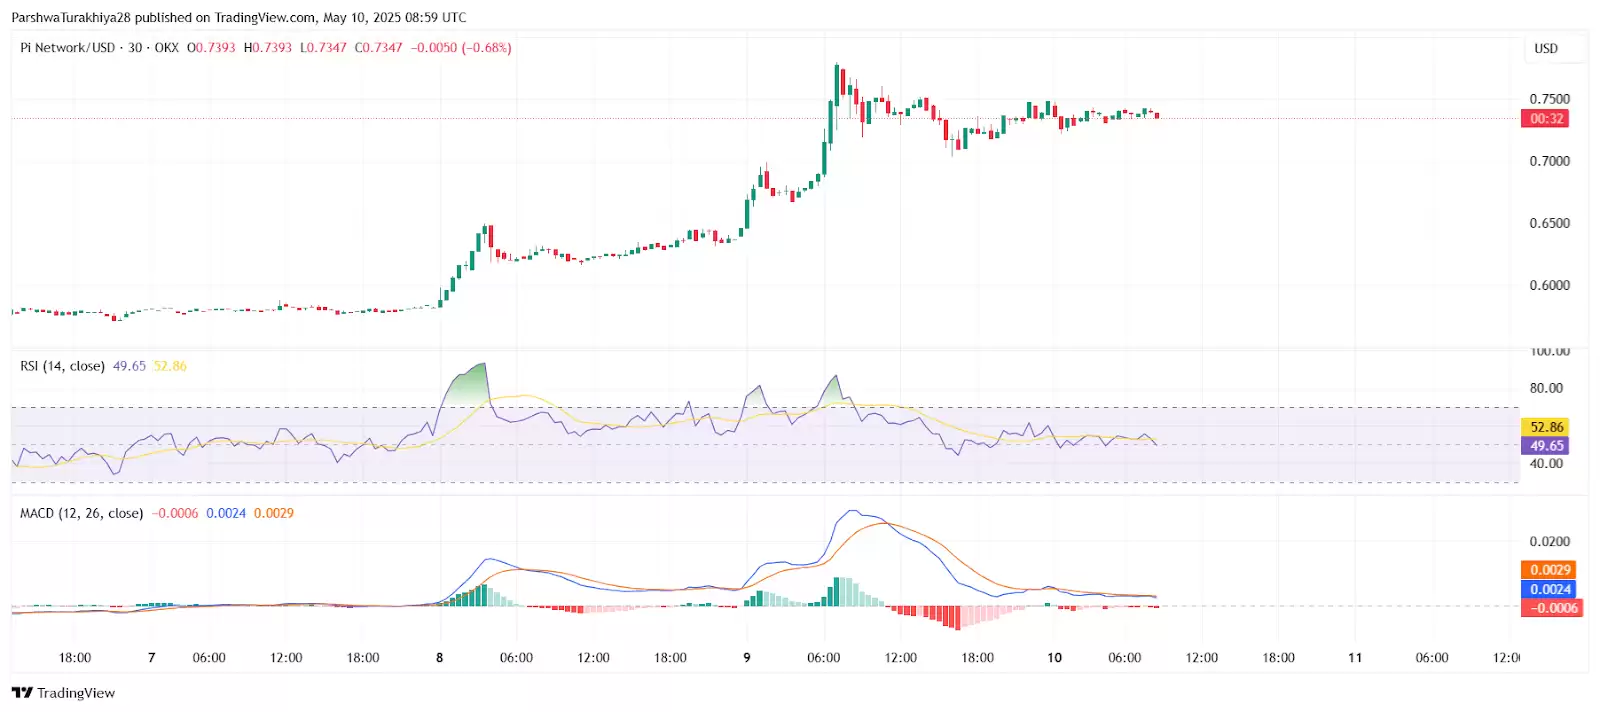Screen dimensions: 1600x712
Task: Click the orange 0.0029 MACD signal label
Action: (x=1549, y=570)
